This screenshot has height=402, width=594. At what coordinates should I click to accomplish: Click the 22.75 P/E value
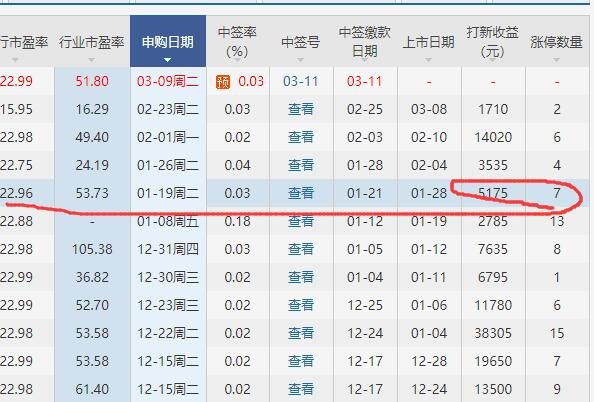coord(17,165)
